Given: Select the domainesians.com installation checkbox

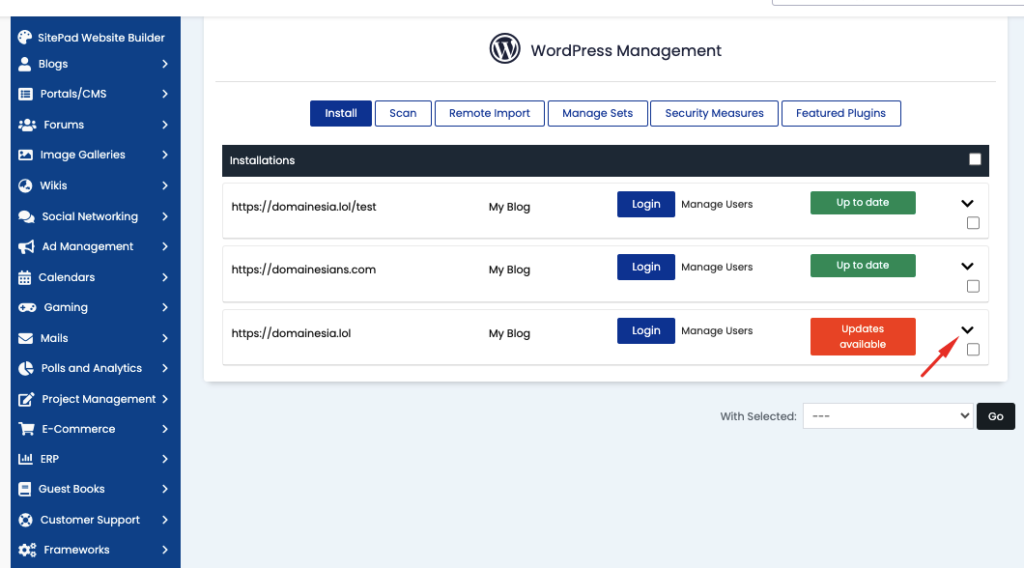Looking at the screenshot, I should click(973, 287).
